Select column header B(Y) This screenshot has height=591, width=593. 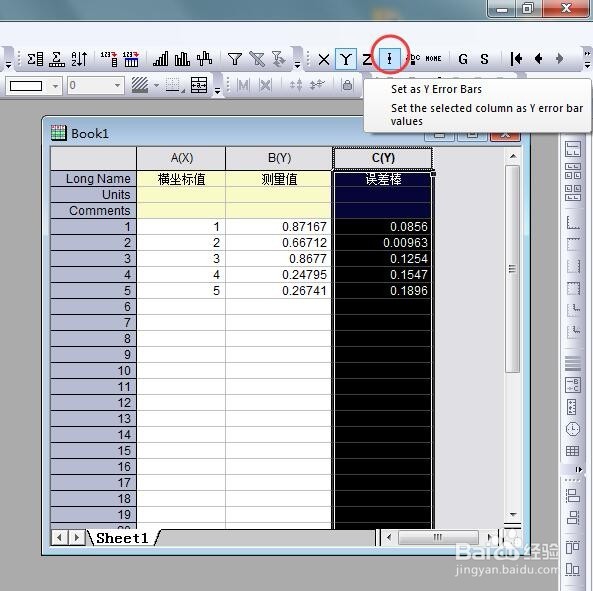tap(279, 158)
